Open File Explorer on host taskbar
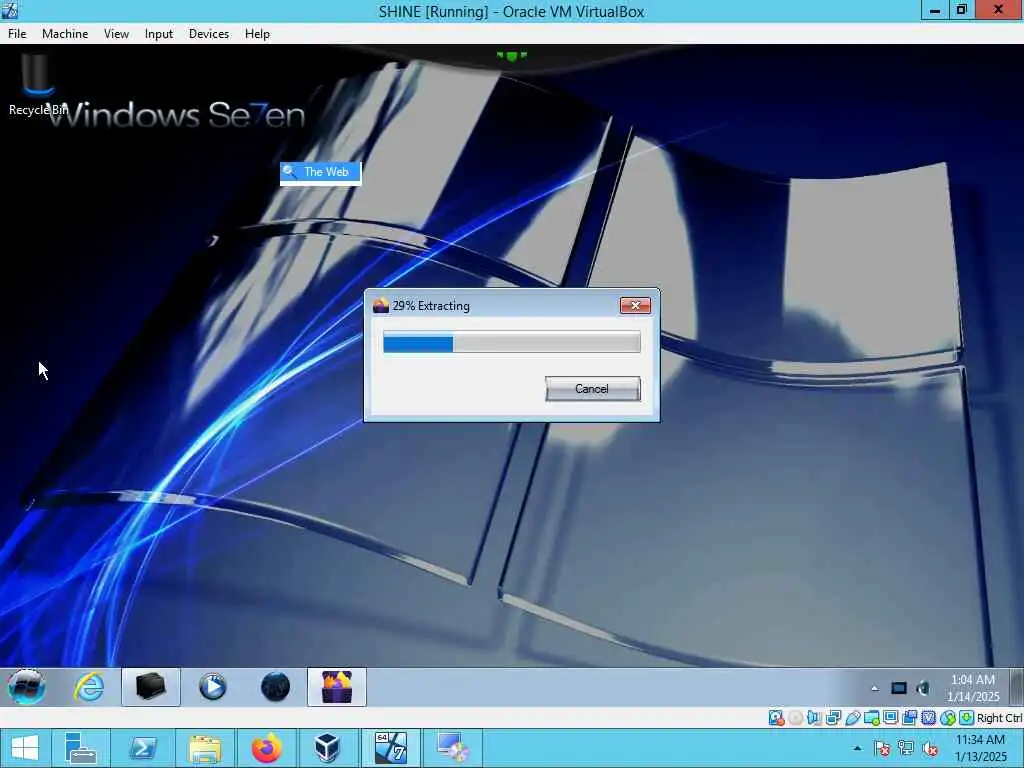The image size is (1024, 768). point(204,748)
